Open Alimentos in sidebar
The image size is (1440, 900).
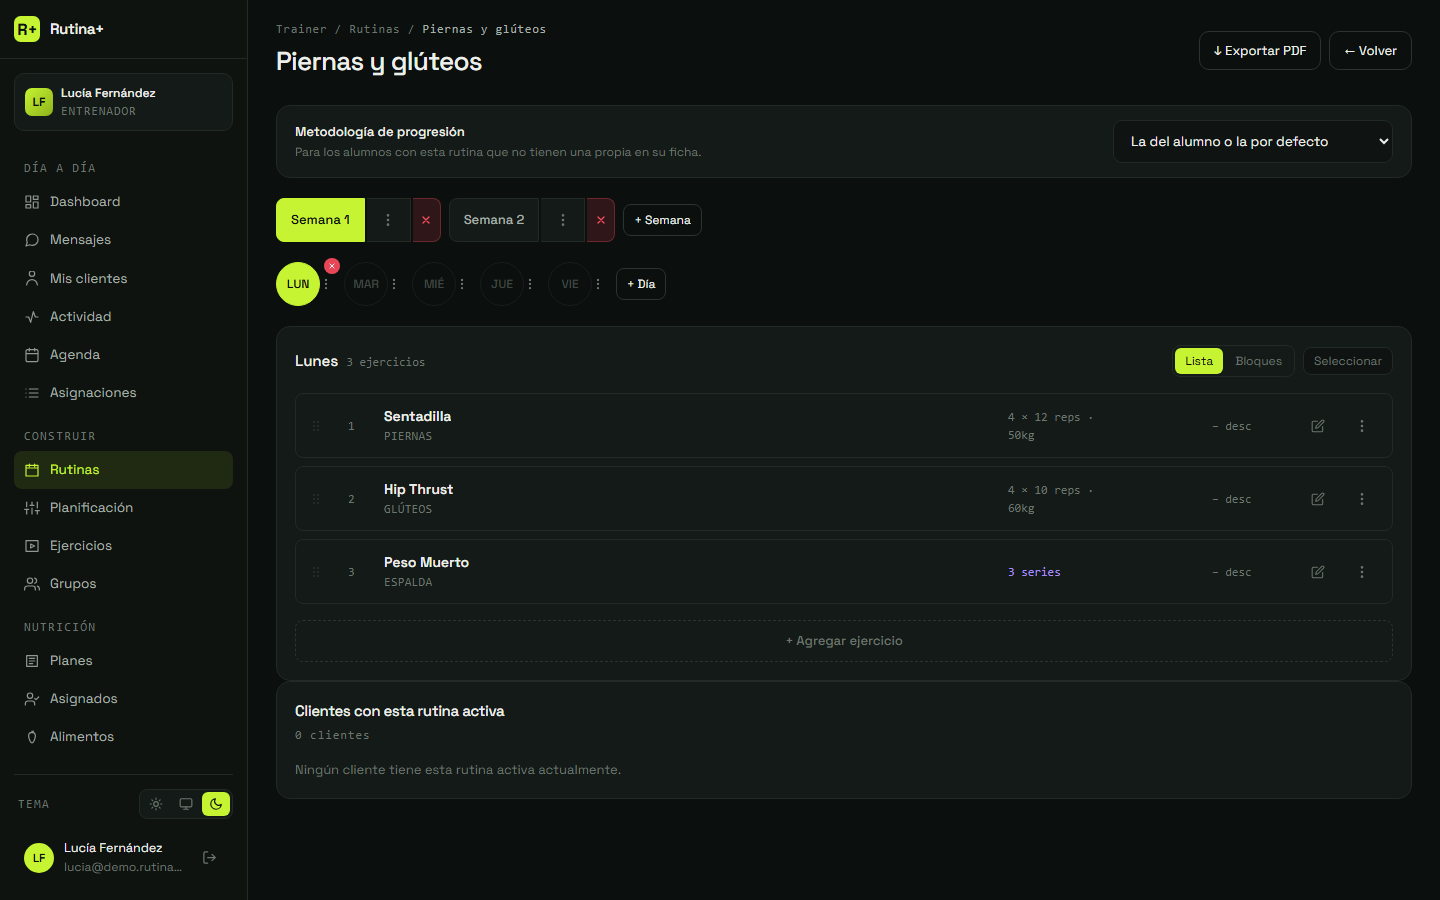click(123, 737)
